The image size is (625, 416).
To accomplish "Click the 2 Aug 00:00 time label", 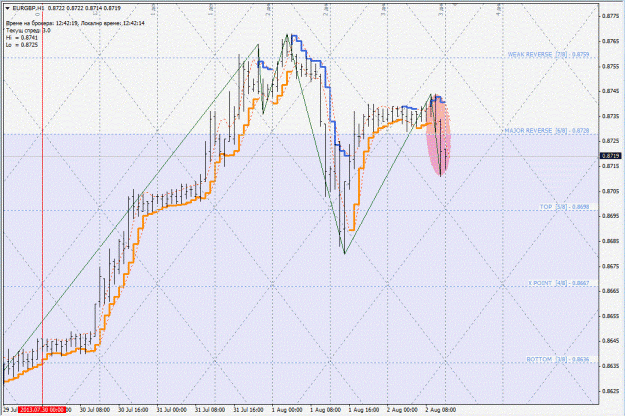I will (402, 410).
